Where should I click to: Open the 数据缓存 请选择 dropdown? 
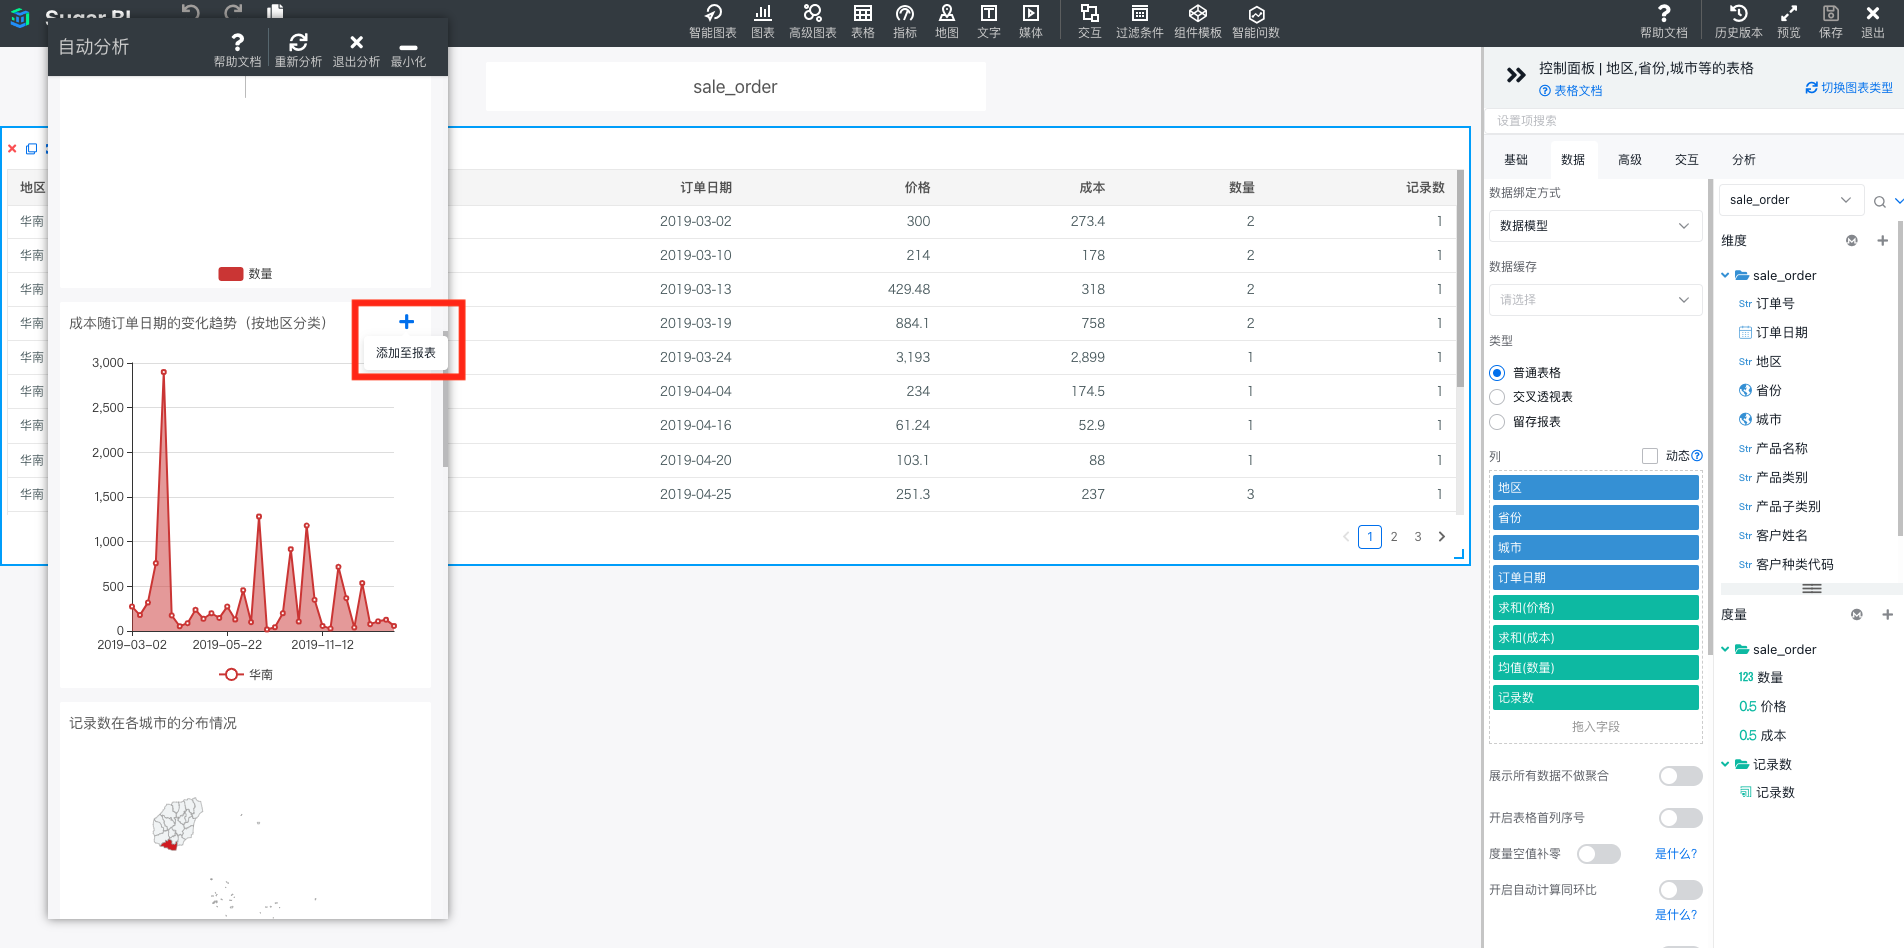click(1595, 300)
